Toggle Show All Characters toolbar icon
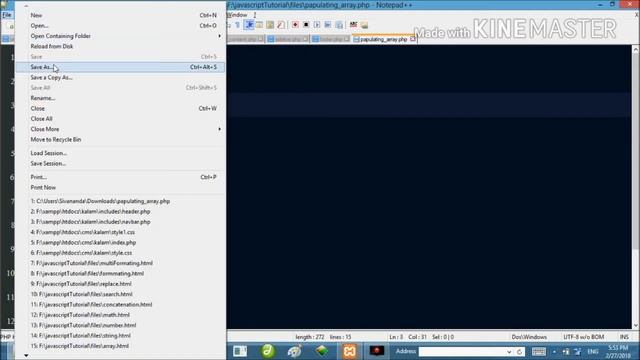640x360 pixels. [x=238, y=25]
